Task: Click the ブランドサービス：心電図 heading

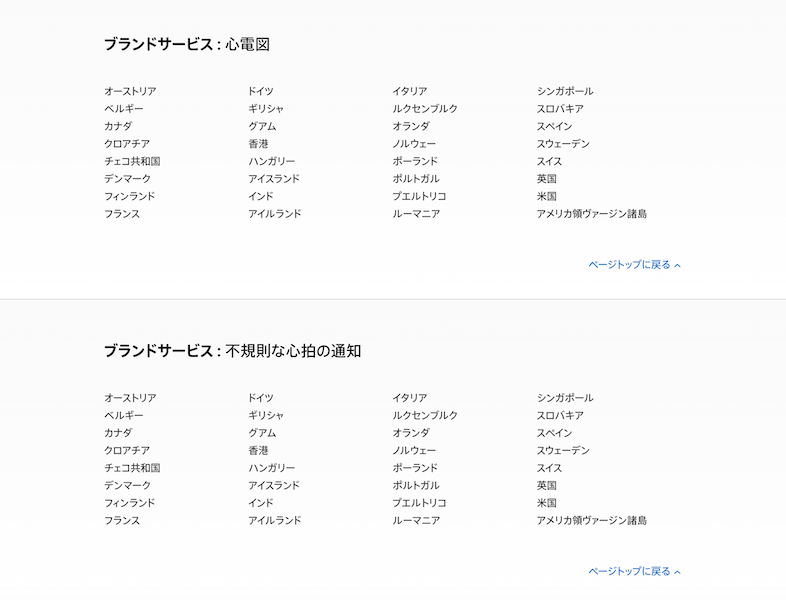Action: pos(187,44)
